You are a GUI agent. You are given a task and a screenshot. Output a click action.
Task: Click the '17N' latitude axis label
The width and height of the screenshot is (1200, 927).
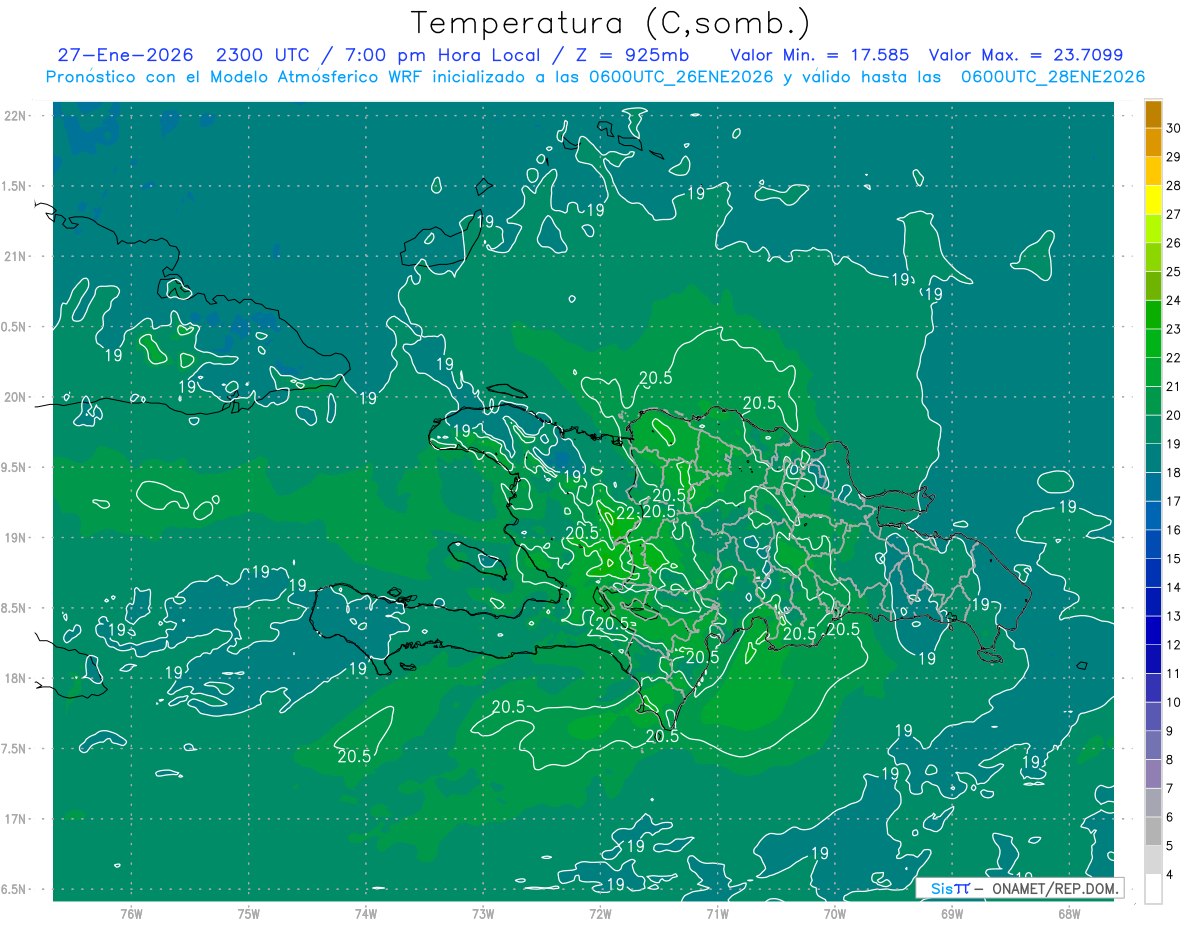tap(16, 819)
